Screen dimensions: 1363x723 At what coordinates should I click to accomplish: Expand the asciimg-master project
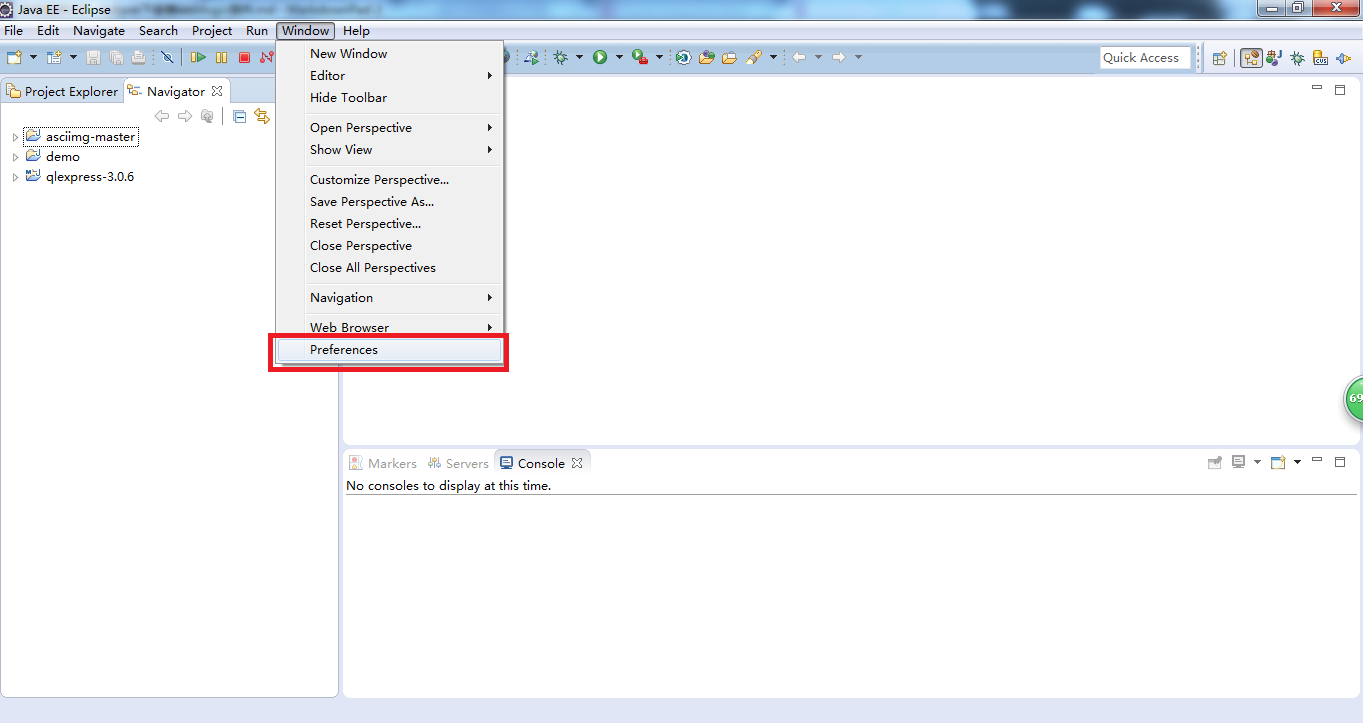[x=16, y=136]
